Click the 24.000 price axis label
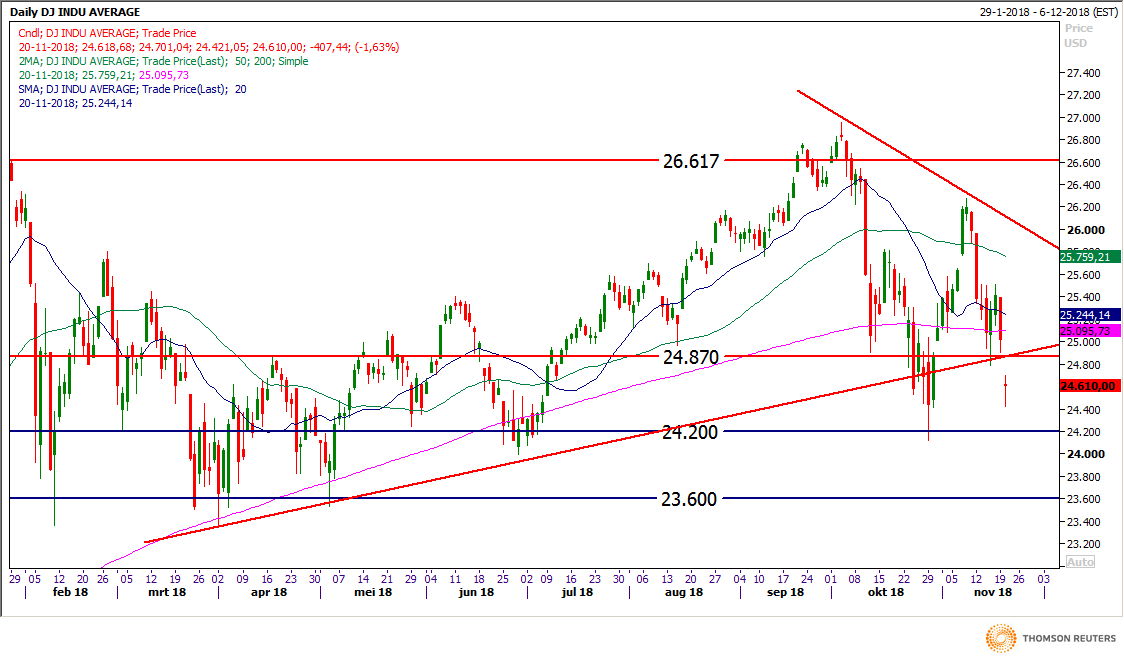This screenshot has width=1124, height=657. point(1085,454)
